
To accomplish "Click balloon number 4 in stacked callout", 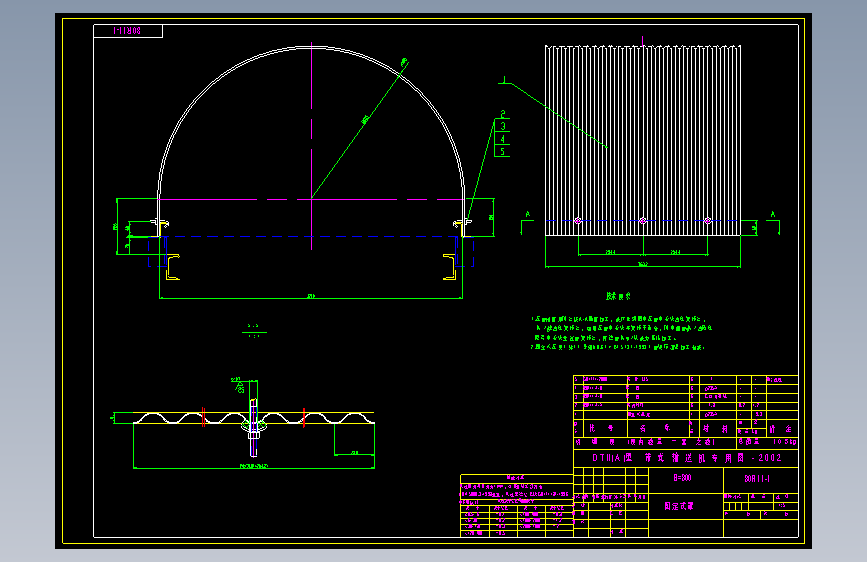I will coord(503,139).
